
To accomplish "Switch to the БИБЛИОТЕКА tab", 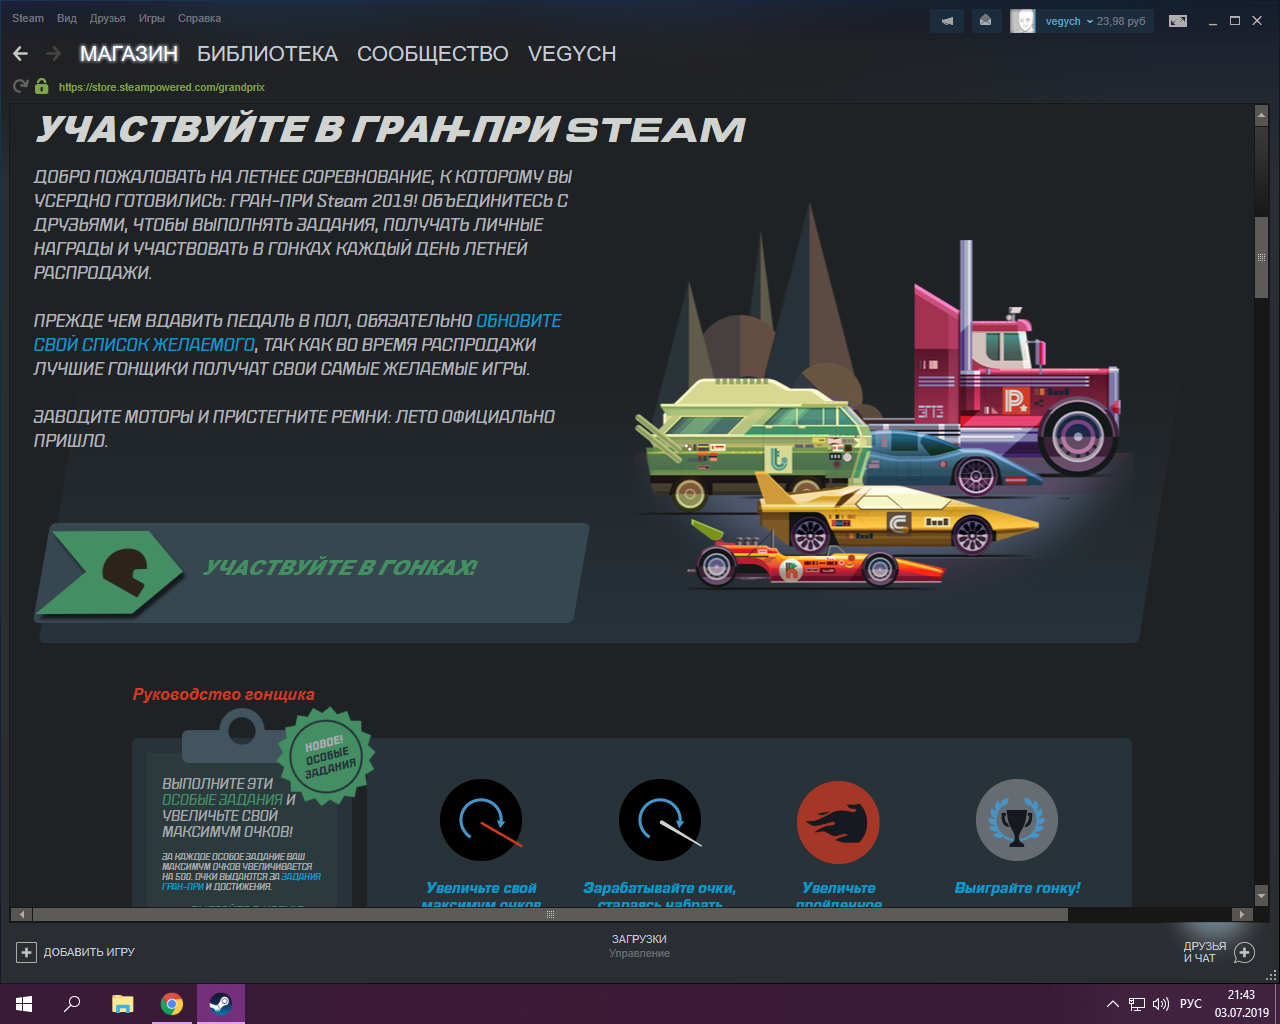I will point(267,54).
